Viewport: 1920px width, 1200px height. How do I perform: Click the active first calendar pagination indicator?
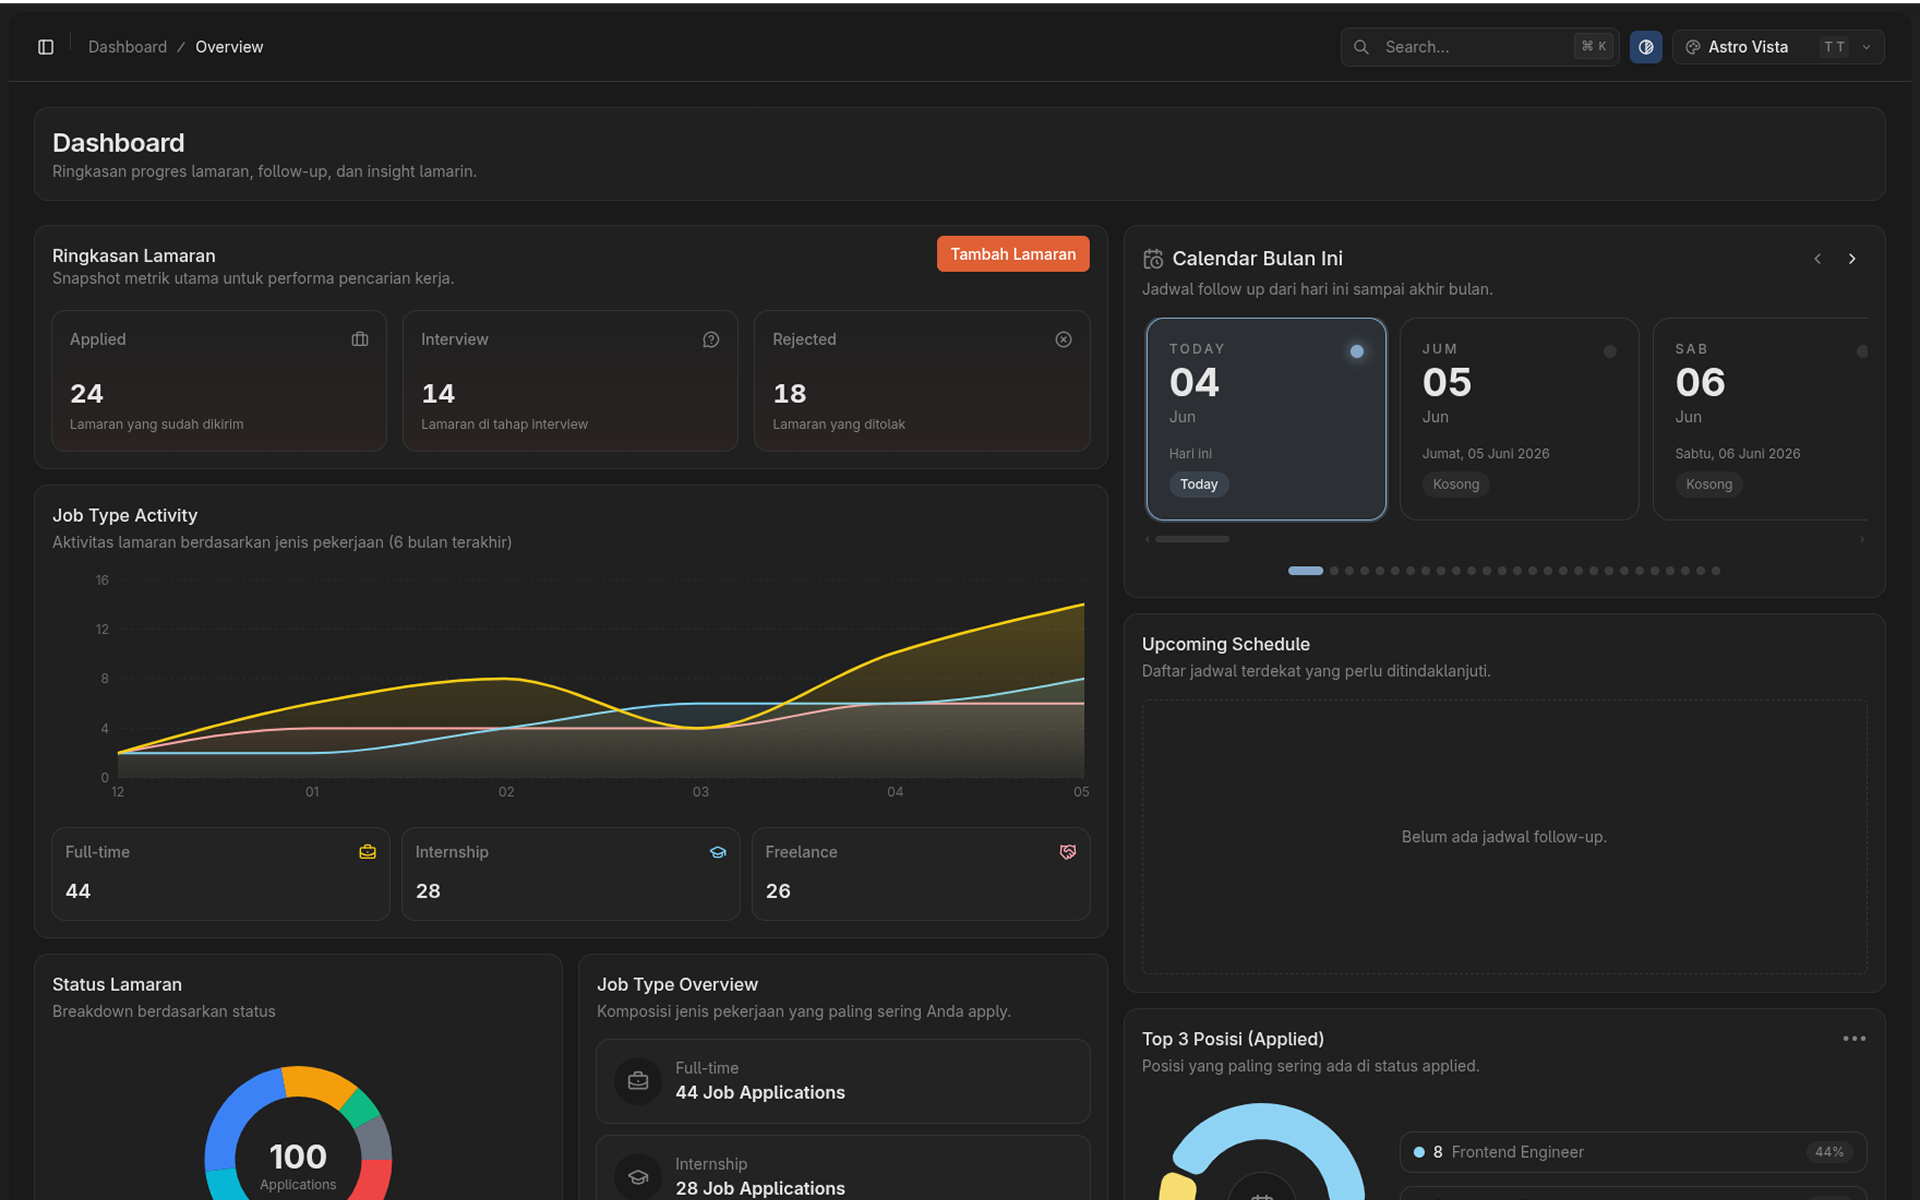1305,571
